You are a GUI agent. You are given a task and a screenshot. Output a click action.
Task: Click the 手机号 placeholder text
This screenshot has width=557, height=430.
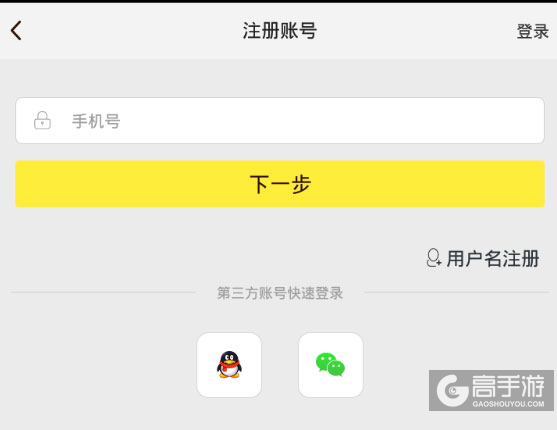pos(96,121)
